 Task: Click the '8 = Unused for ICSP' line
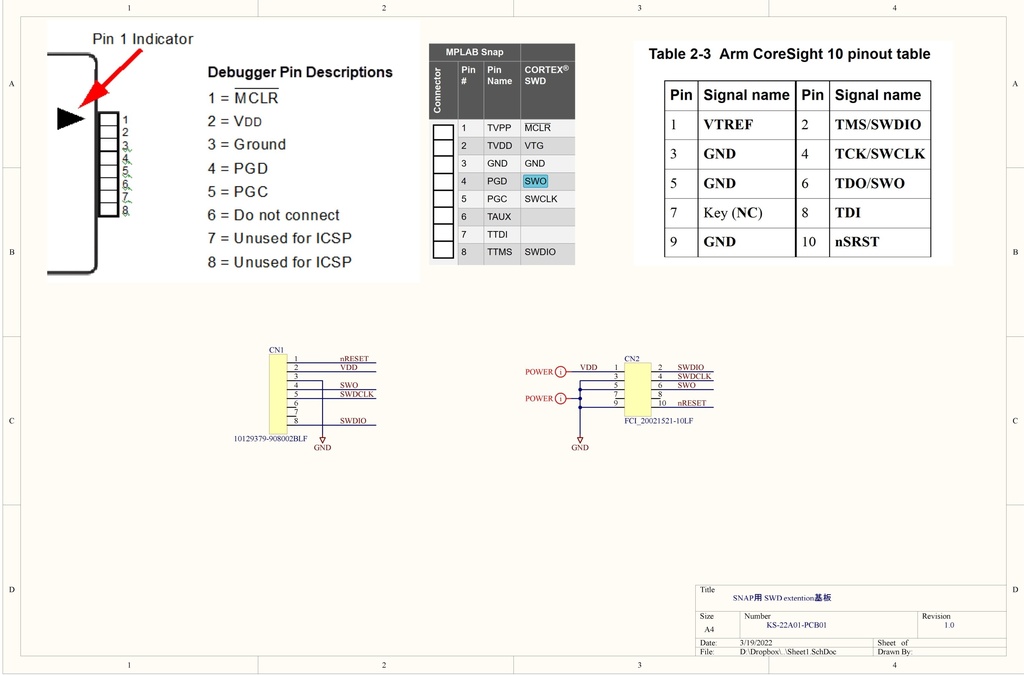[x=280, y=262]
